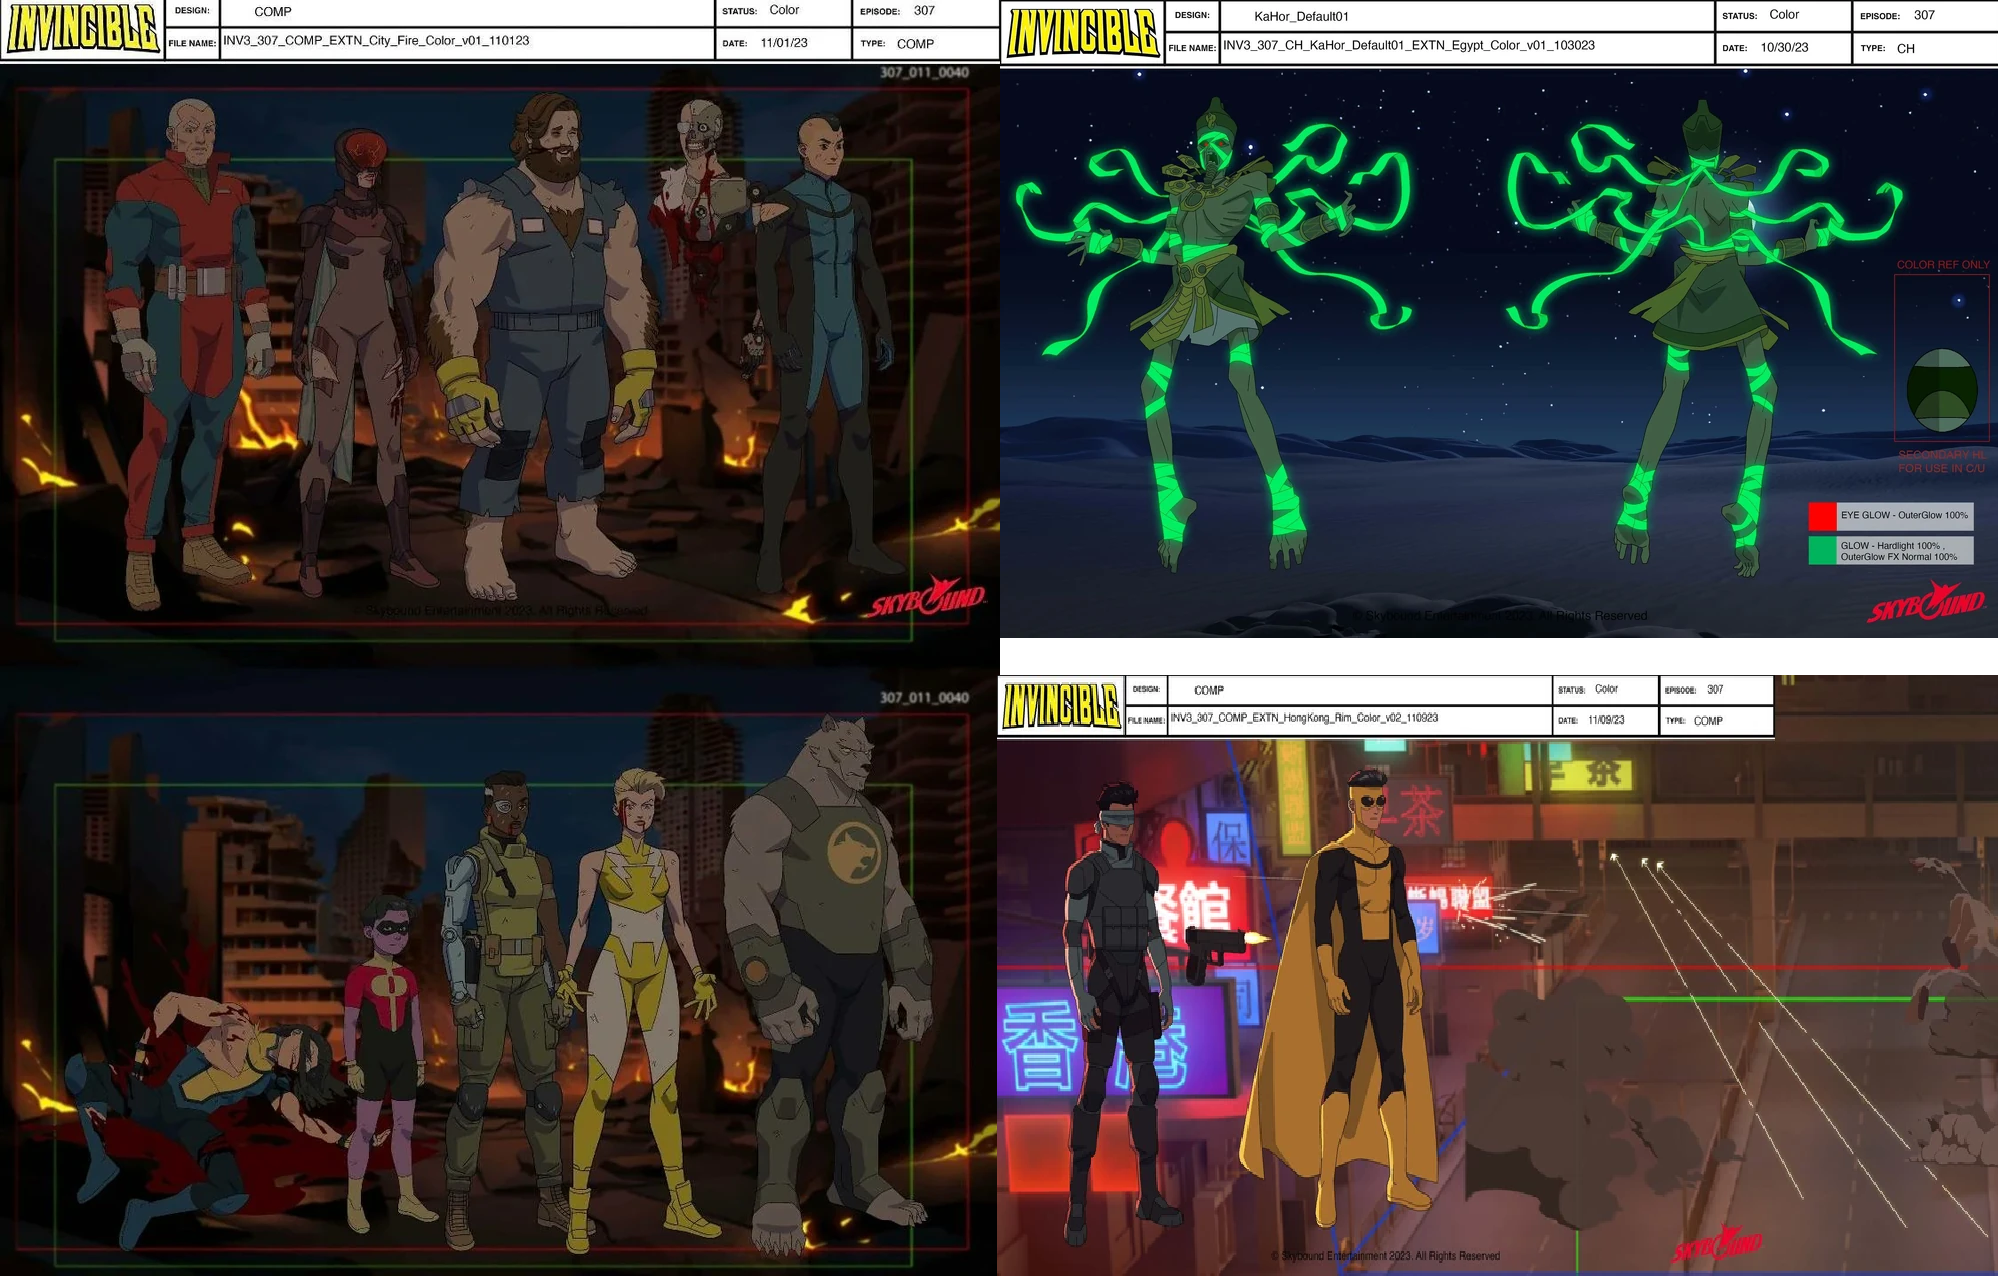Click status Color on the City Fire sheet
The height and width of the screenshot is (1276, 1998).
click(784, 10)
